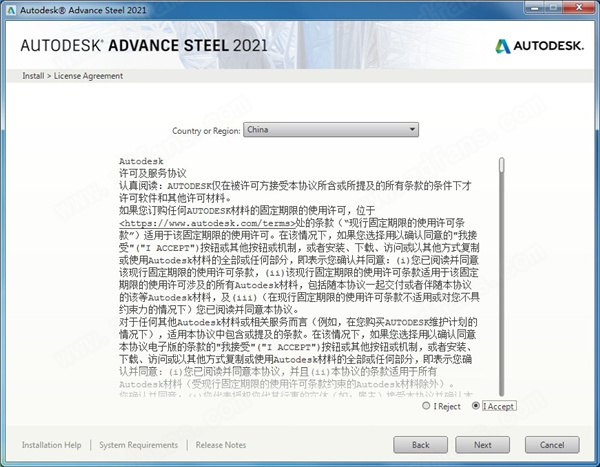Select the I Reject radio button

click(x=426, y=406)
